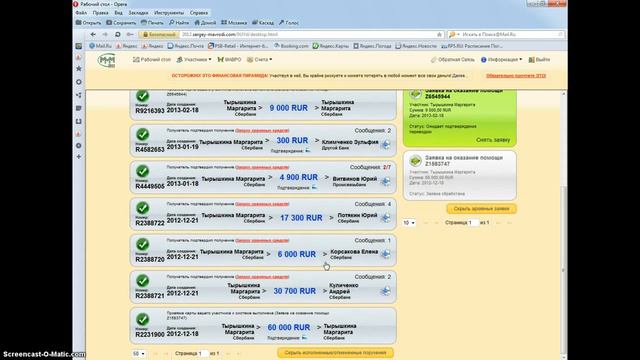This screenshot has height=360, width=640.
Task: Open the Яндекс.Новости bookmark
Action: pyautogui.click(x=416, y=46)
